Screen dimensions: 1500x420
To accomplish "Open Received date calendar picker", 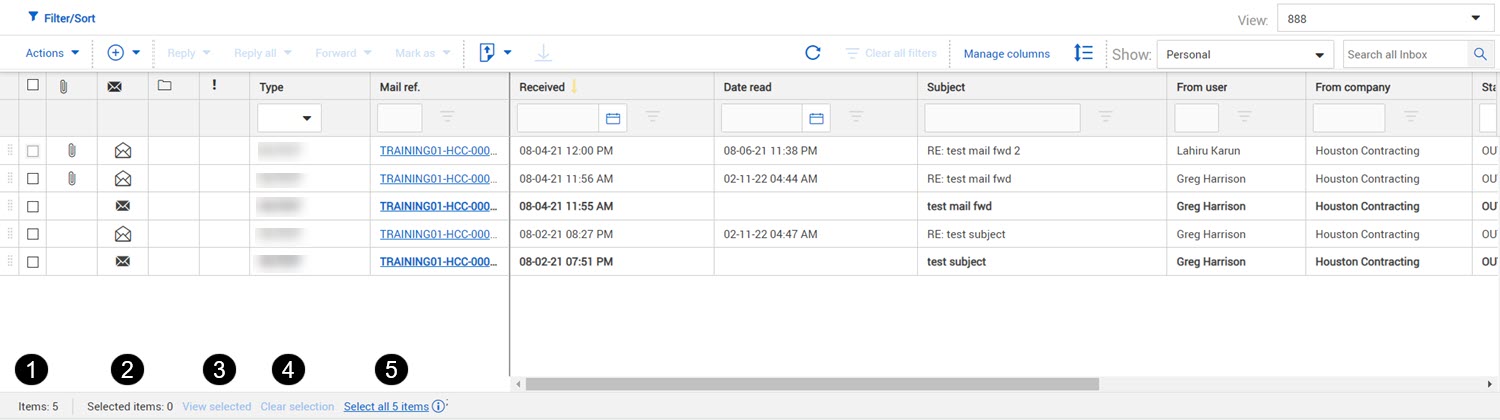I will tap(613, 118).
